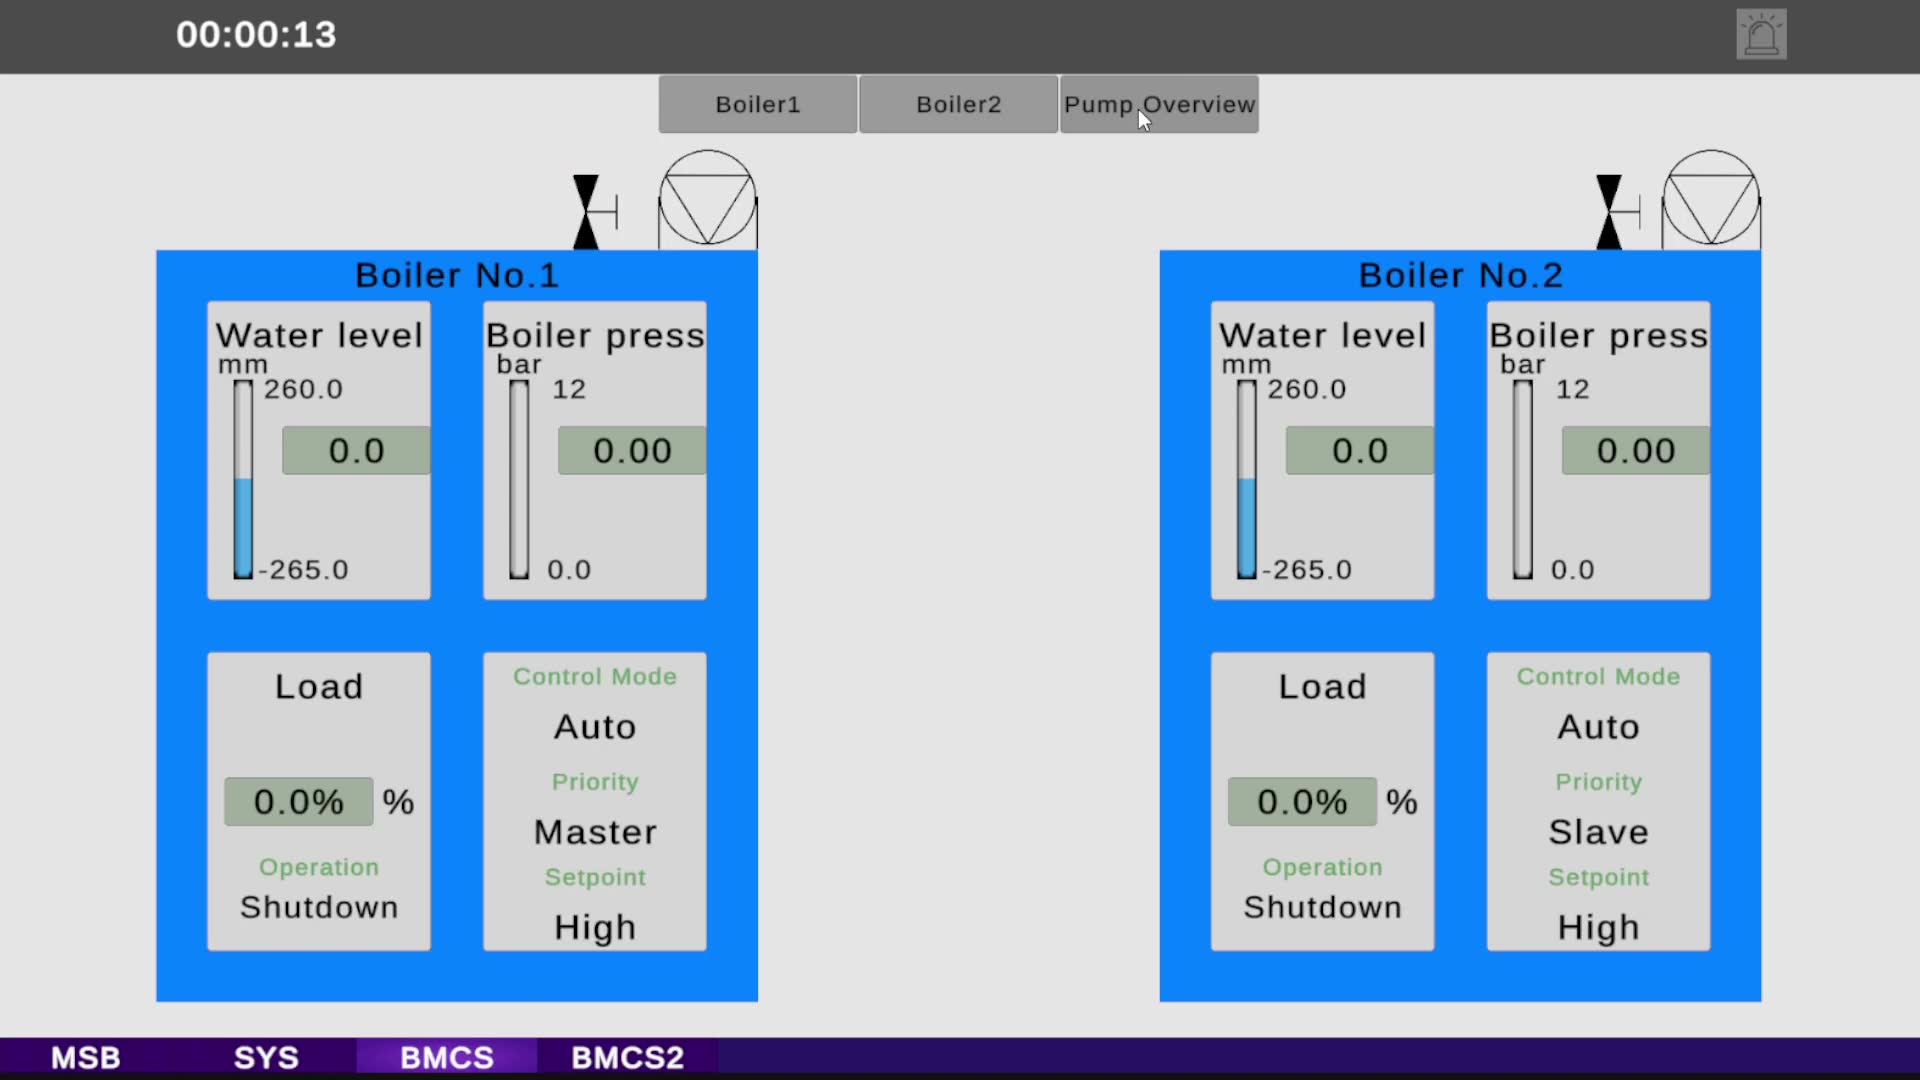The height and width of the screenshot is (1080, 1920).
Task: Switch to the Pump Overview tab
Action: (1159, 104)
